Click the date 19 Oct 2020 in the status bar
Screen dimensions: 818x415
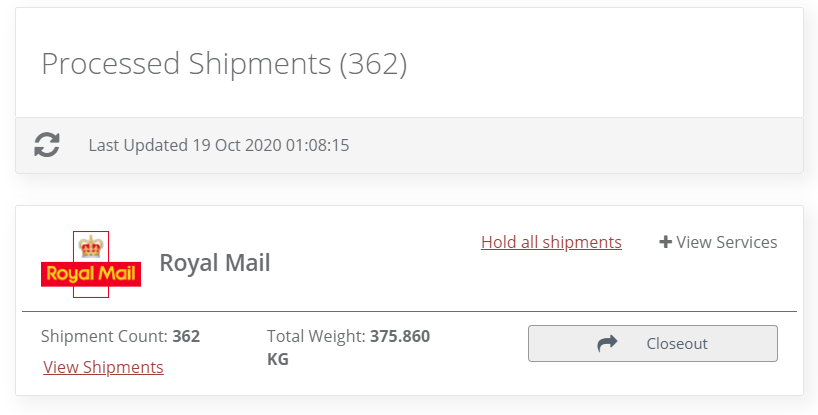click(238, 145)
